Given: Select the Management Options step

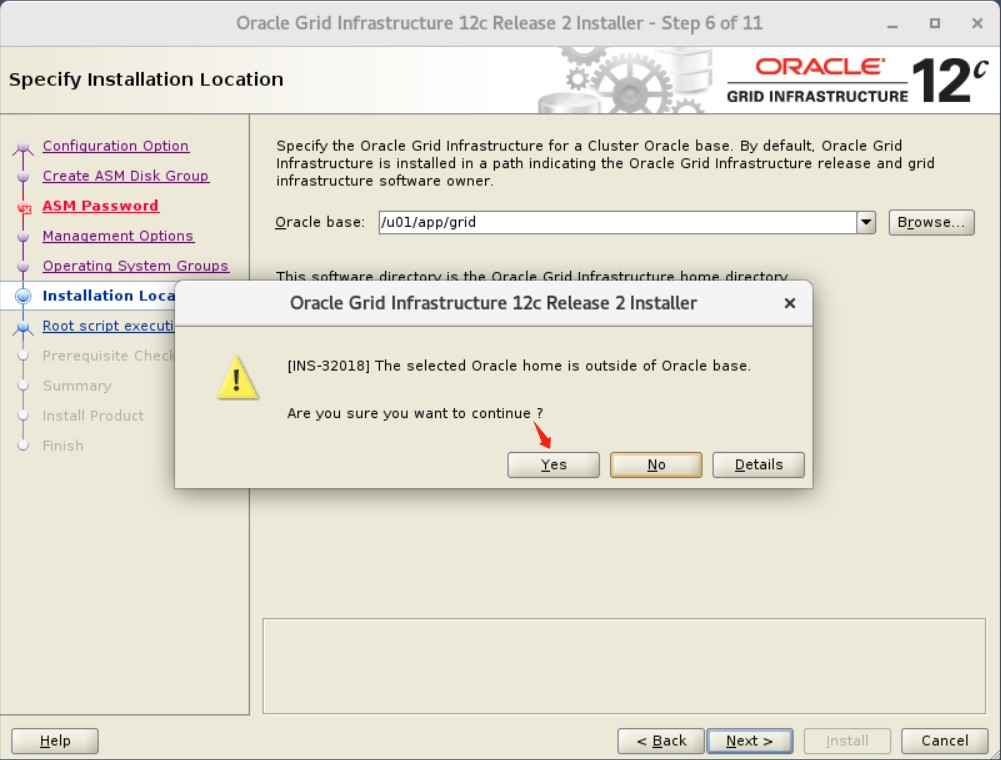Looking at the screenshot, I should [118, 236].
